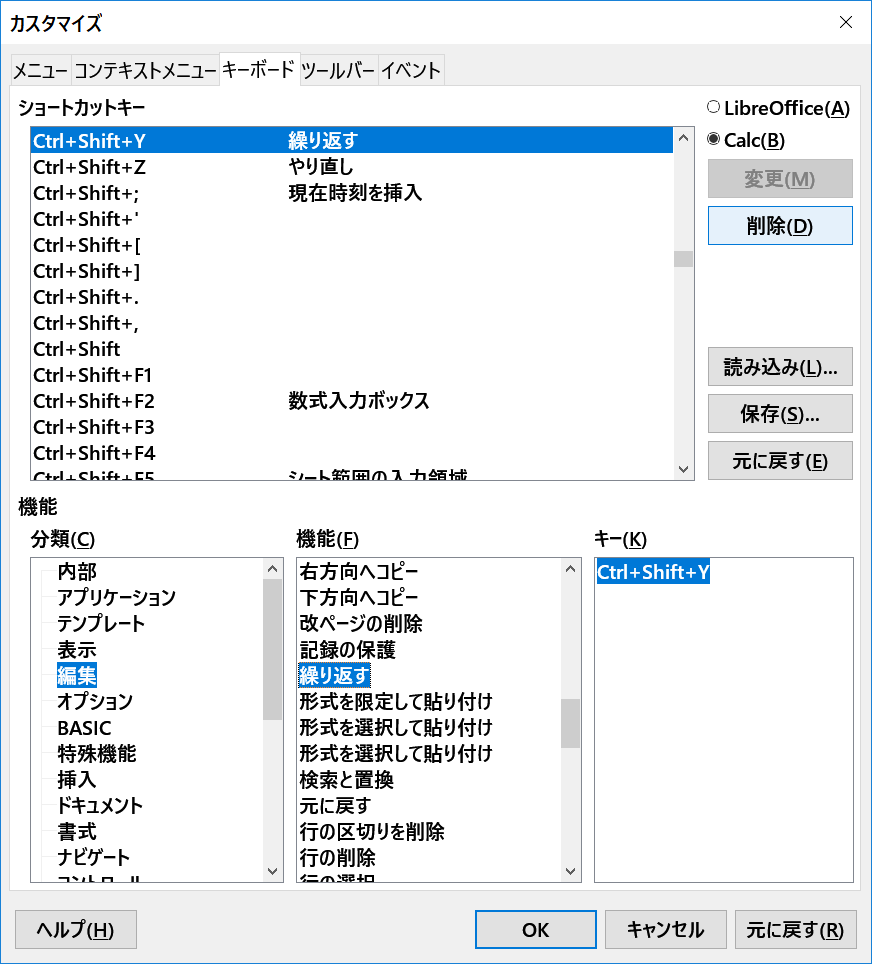Click the 保存 button
The width and height of the screenshot is (872, 964).
(x=780, y=413)
